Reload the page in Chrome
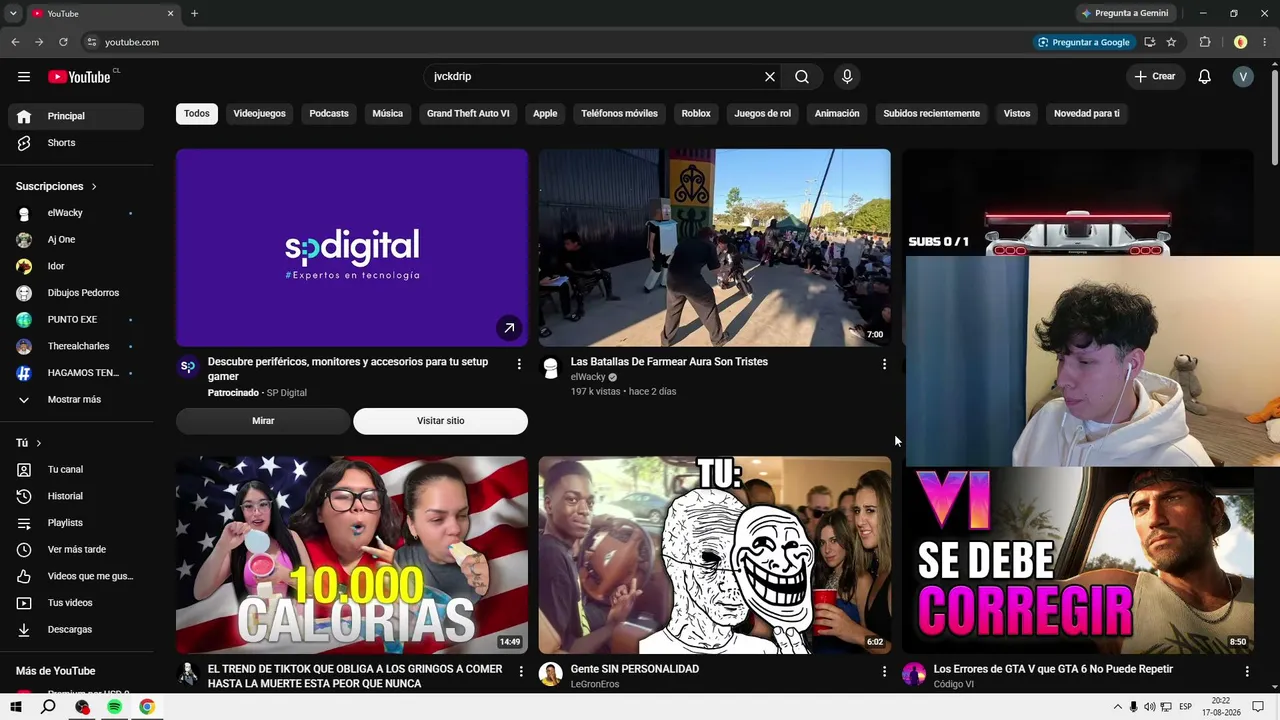Viewport: 1280px width, 720px height. coord(63,42)
